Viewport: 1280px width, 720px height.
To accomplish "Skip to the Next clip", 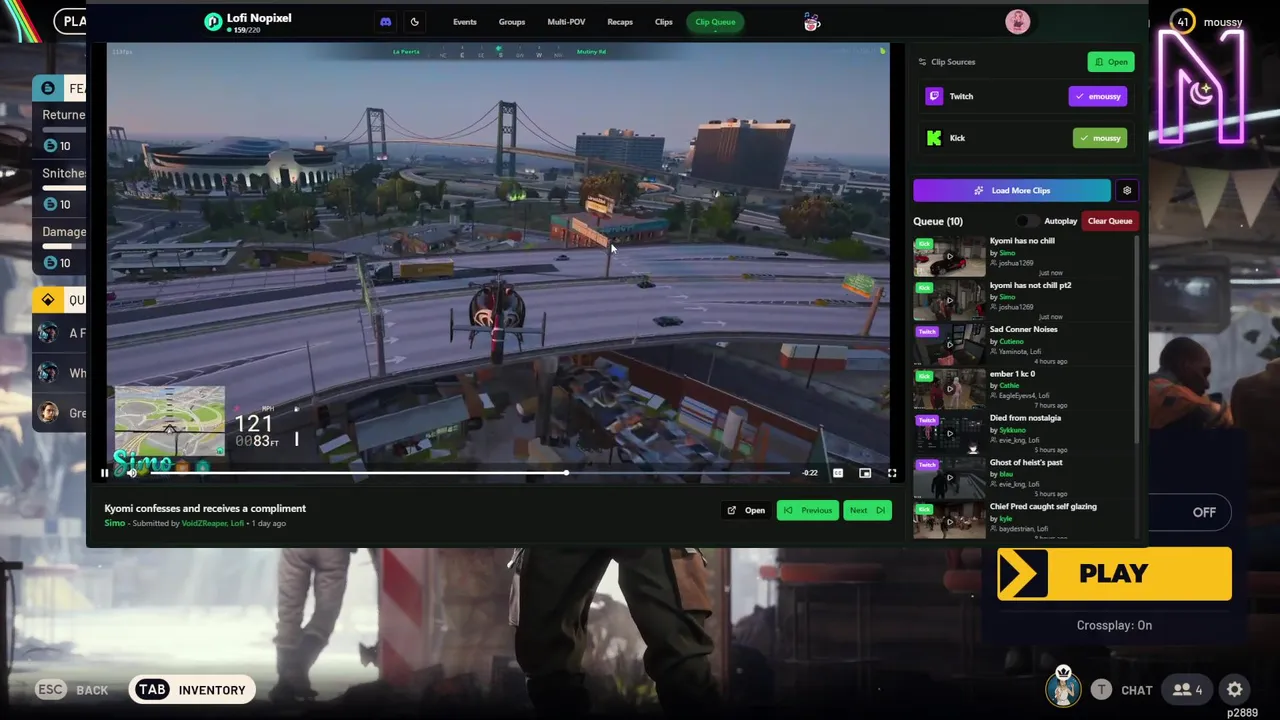I will pyautogui.click(x=867, y=511).
